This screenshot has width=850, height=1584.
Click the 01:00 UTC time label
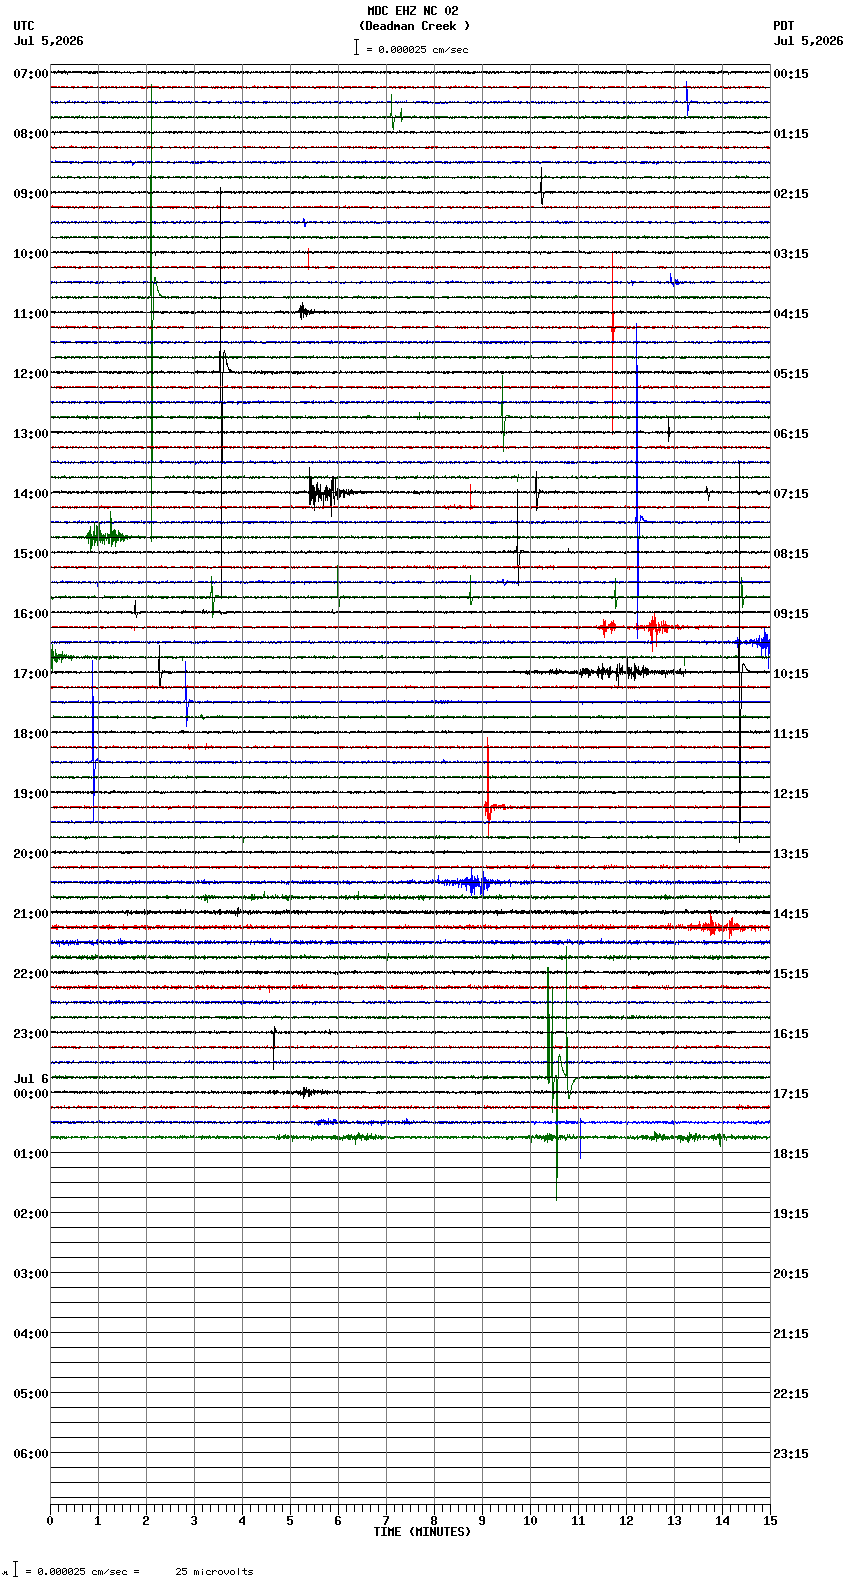pos(31,1154)
